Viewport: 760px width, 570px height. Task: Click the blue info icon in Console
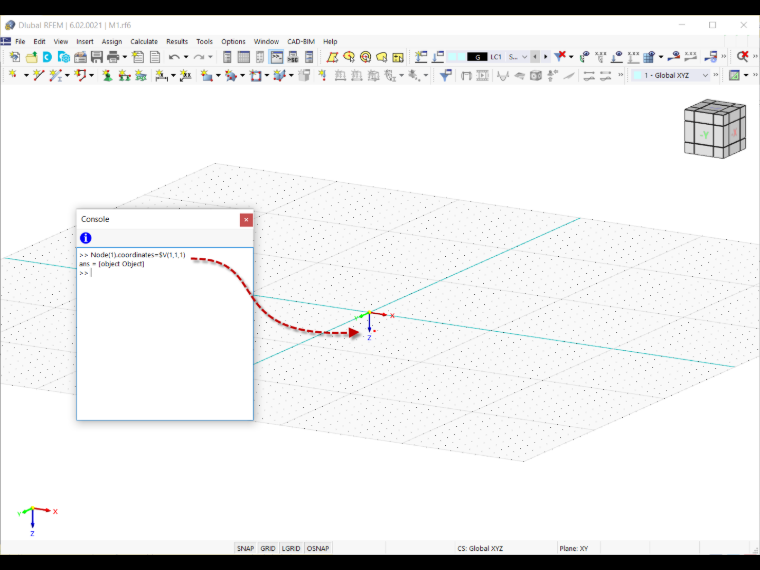[x=86, y=238]
